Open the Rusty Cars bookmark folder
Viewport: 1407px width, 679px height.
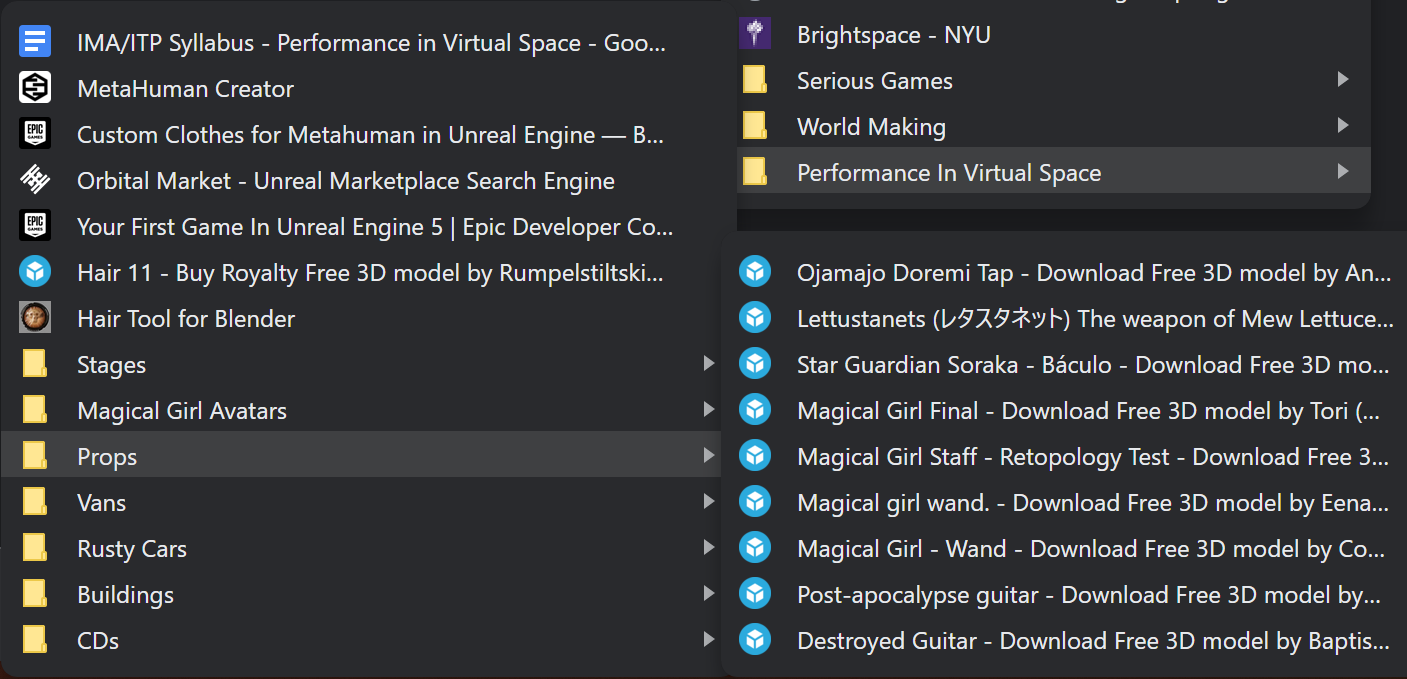(x=361, y=549)
